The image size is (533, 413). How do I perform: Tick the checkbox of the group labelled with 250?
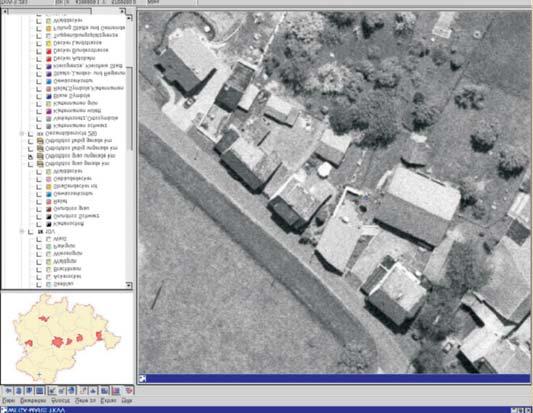pos(31,134)
